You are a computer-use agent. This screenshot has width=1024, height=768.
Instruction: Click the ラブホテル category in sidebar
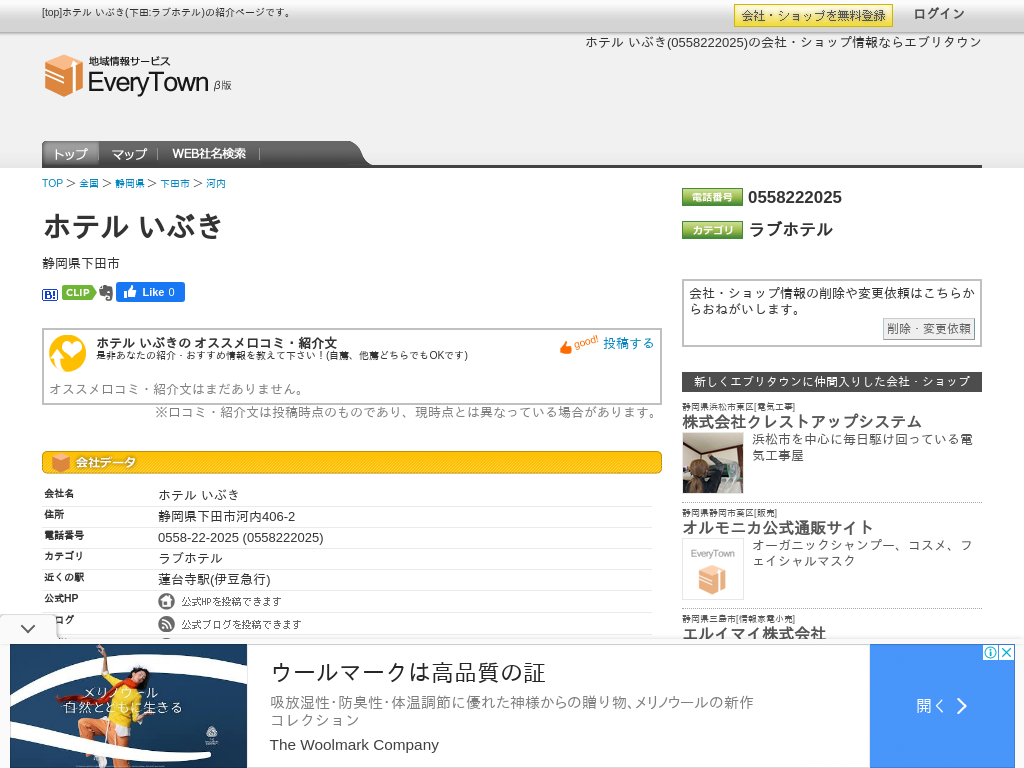coord(791,230)
